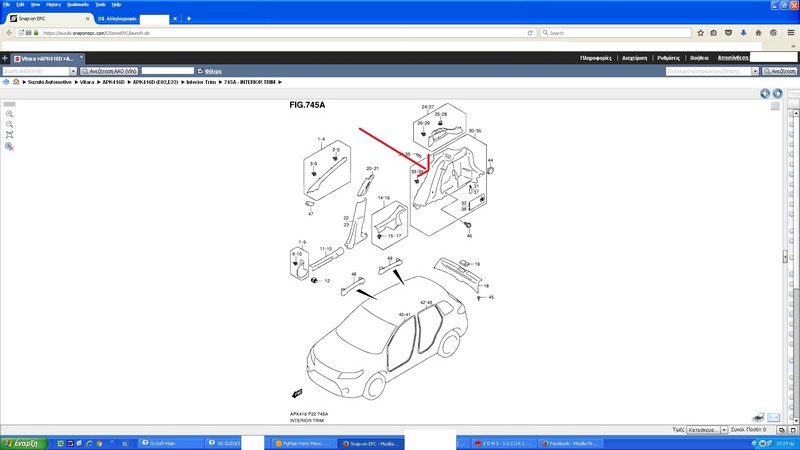Screen dimensions: 800x450
Task: Reload the current page
Action: [x=530, y=33]
